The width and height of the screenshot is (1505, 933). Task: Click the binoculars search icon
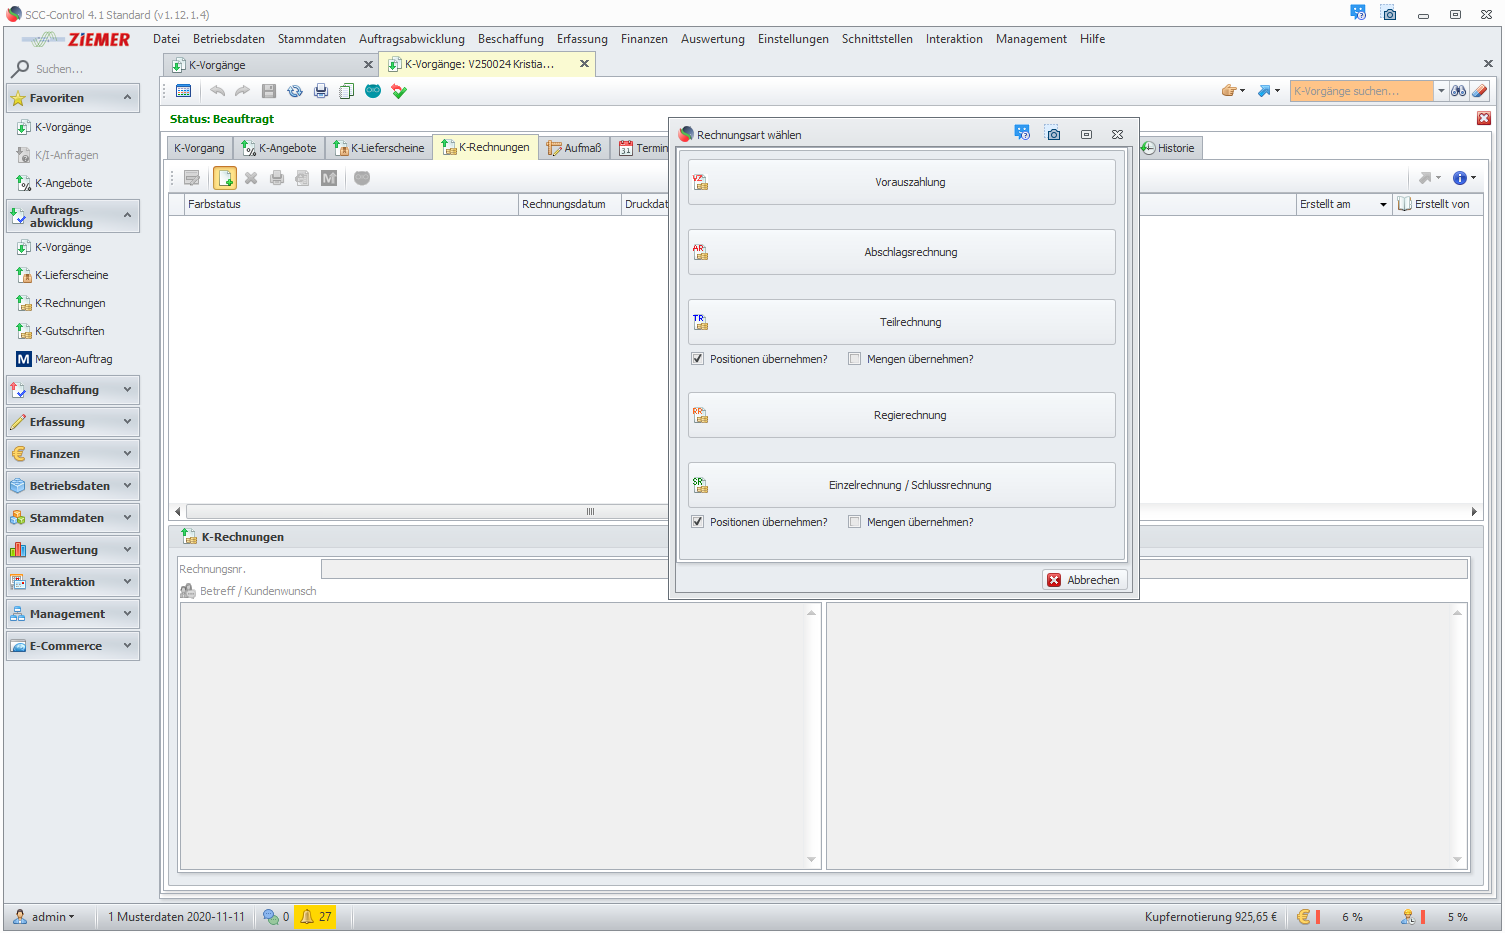1459,91
